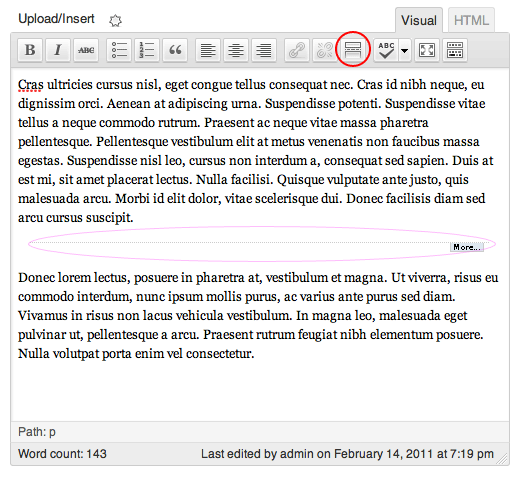Click the Upload/Insert label
The width and height of the screenshot is (520, 480).
tap(56, 19)
